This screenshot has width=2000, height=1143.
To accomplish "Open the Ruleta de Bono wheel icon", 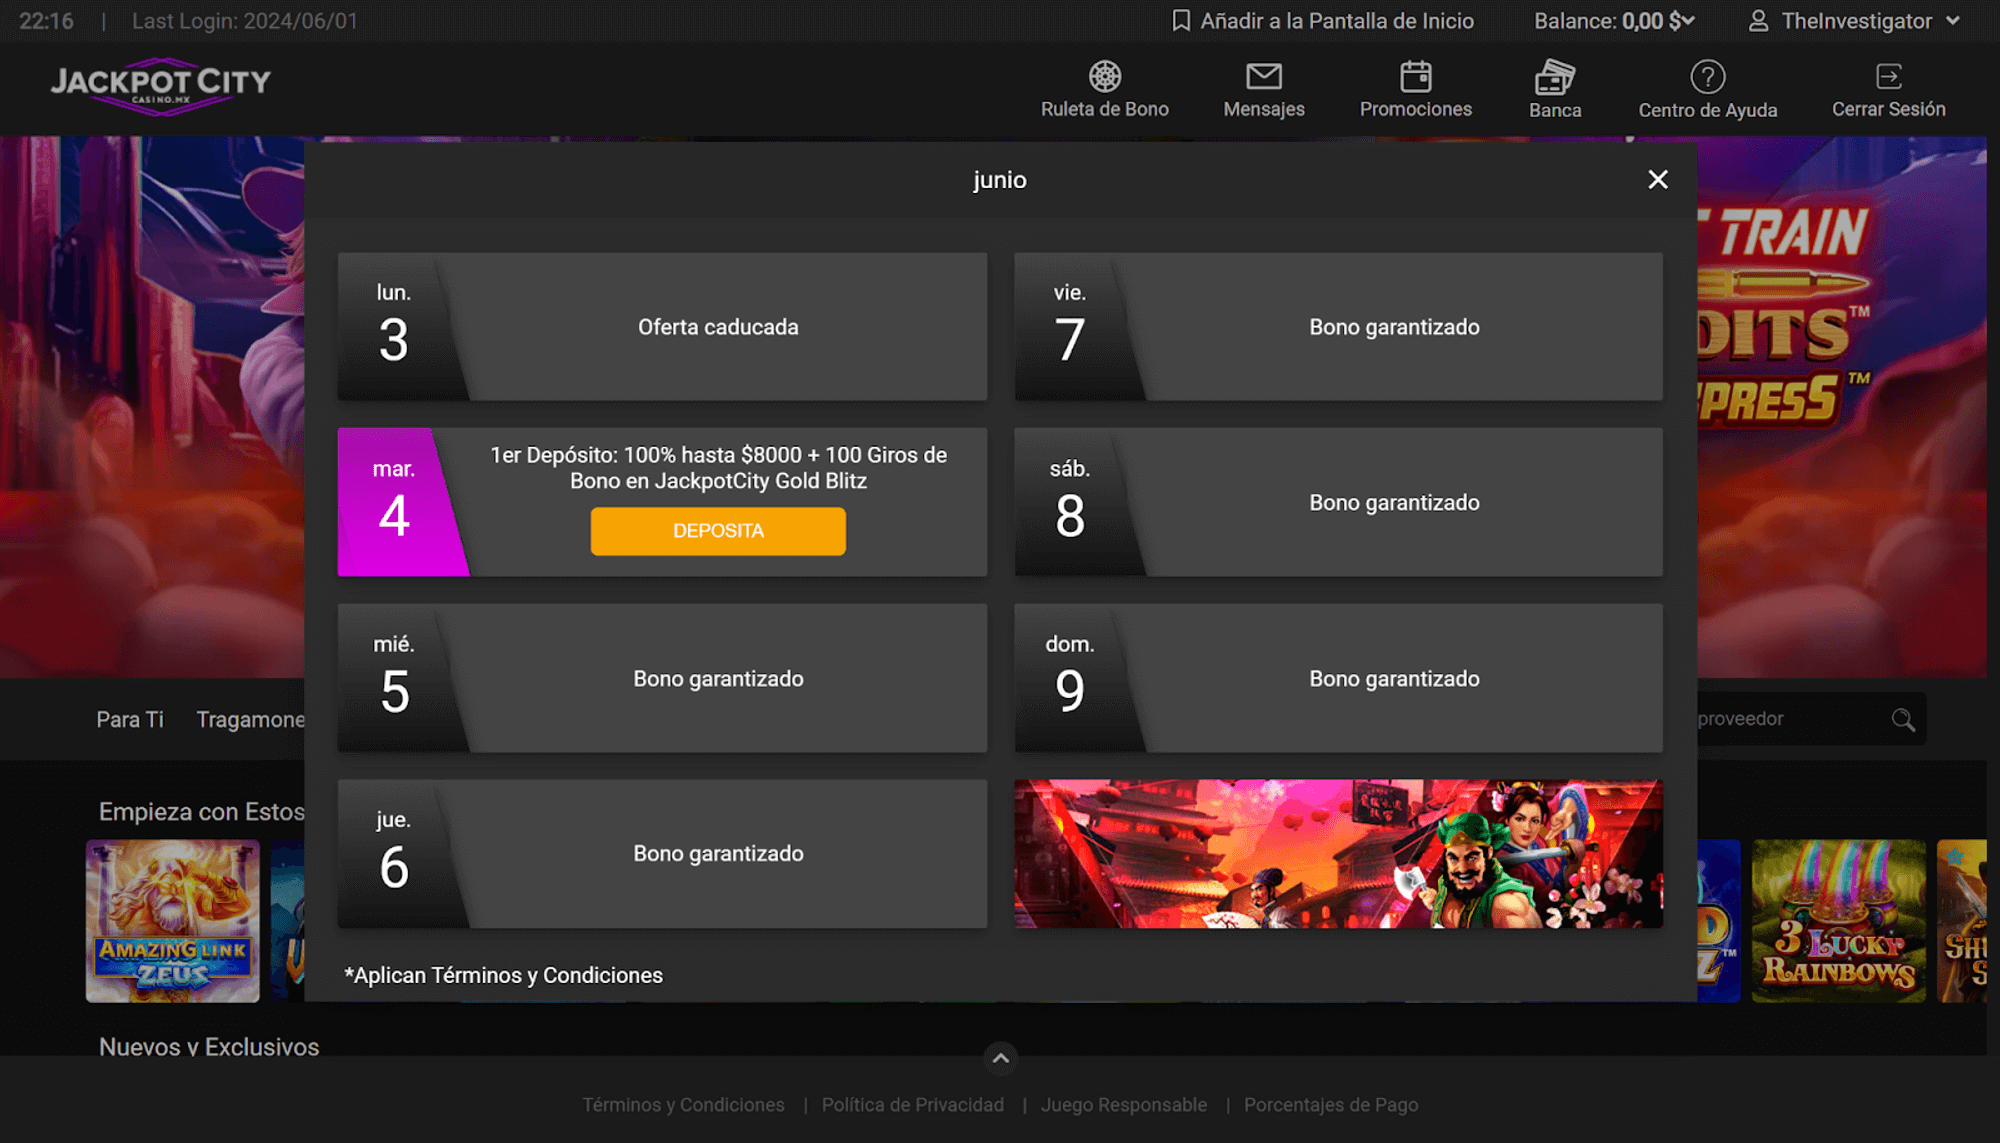I will [1104, 77].
